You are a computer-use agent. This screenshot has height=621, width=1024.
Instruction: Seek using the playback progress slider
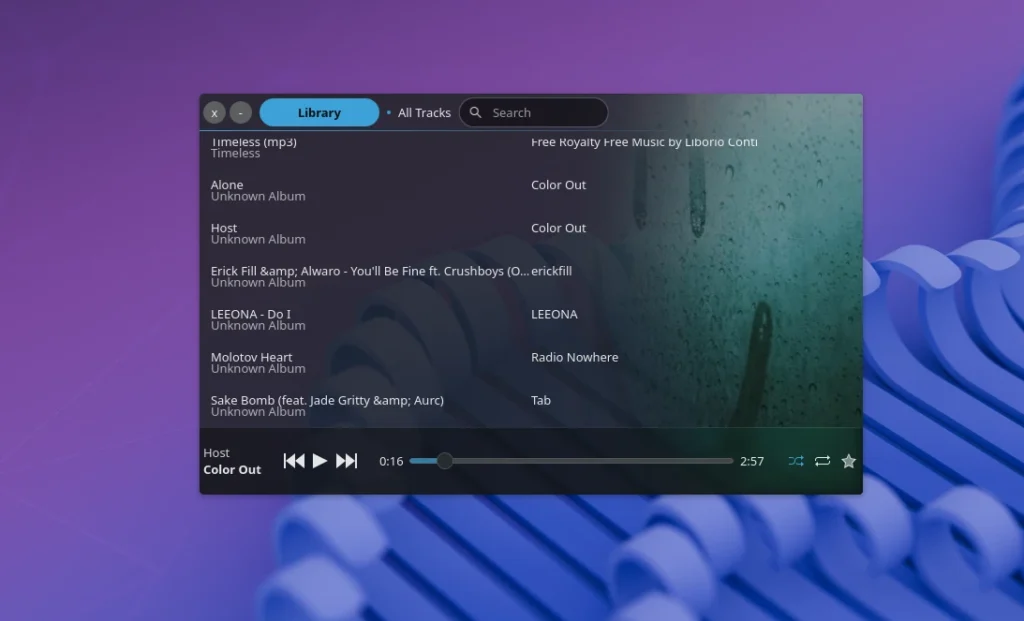pyautogui.click(x=570, y=461)
